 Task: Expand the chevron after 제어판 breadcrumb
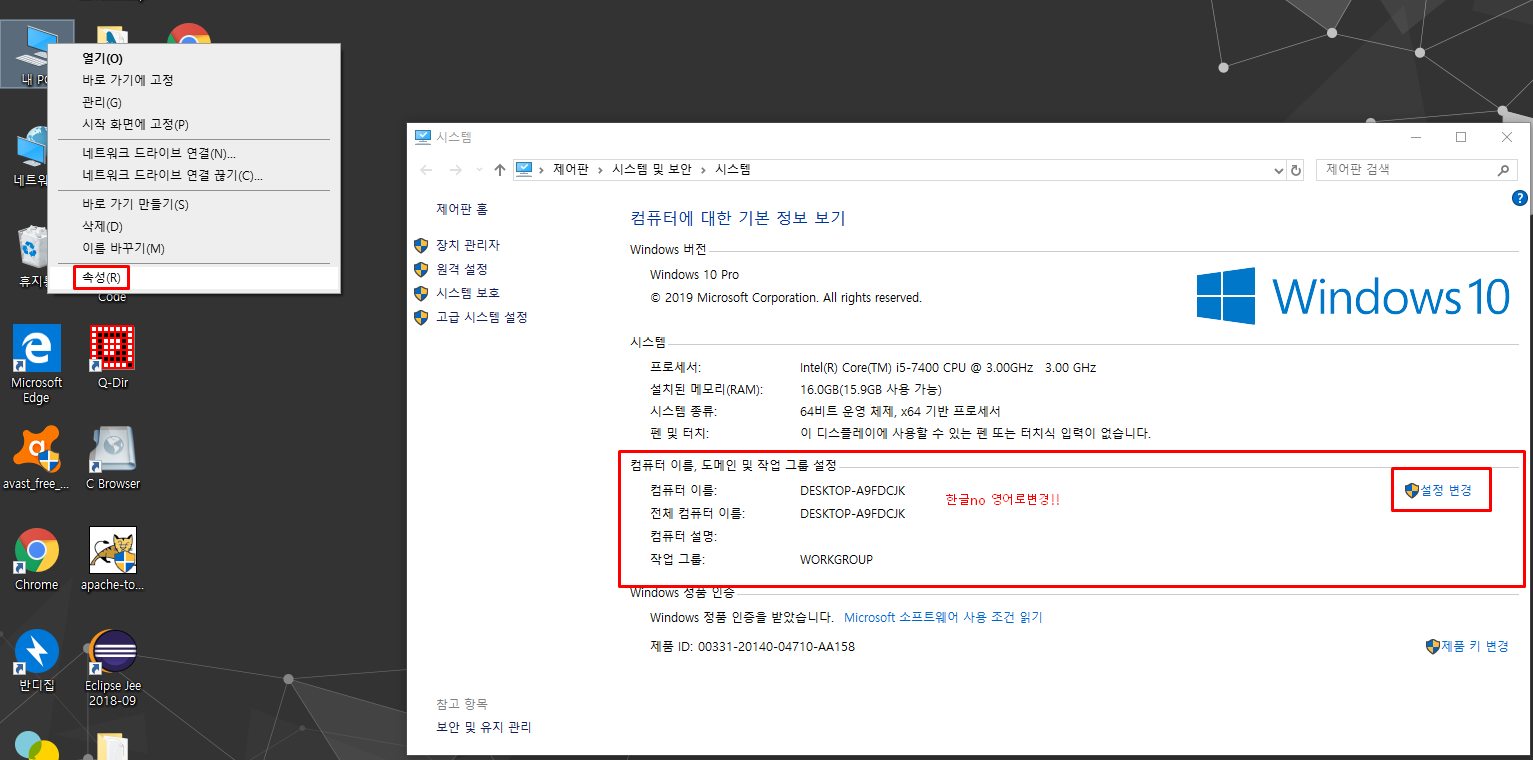600,170
